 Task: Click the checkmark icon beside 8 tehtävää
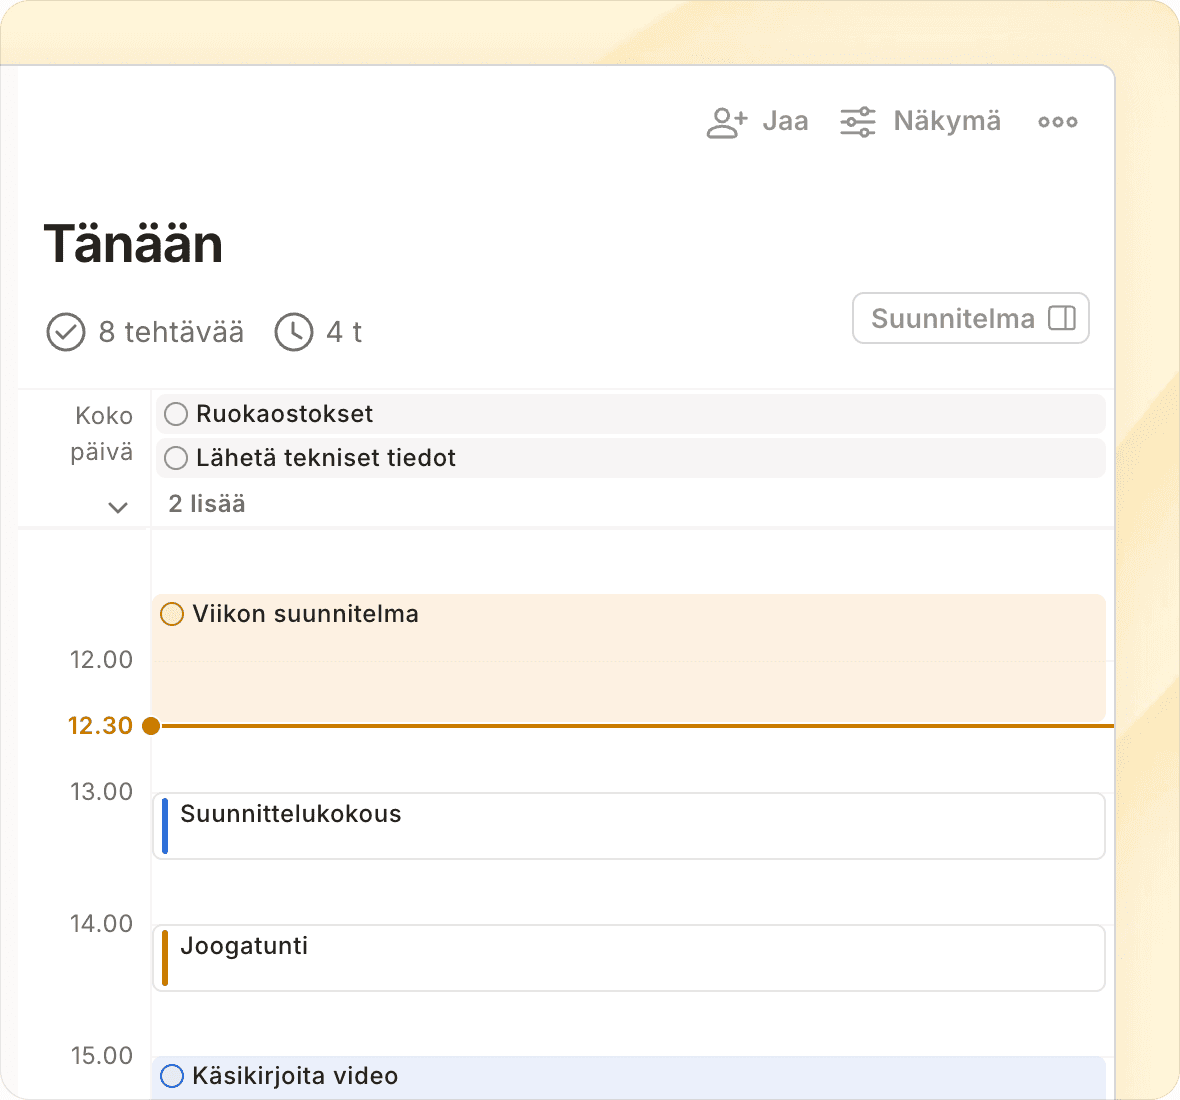(x=66, y=332)
